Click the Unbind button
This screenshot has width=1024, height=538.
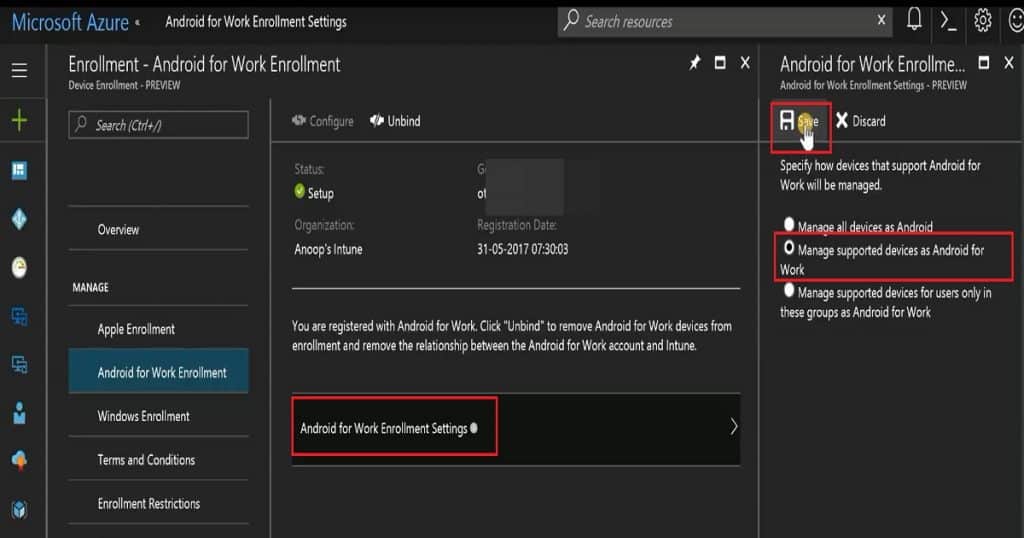395,121
